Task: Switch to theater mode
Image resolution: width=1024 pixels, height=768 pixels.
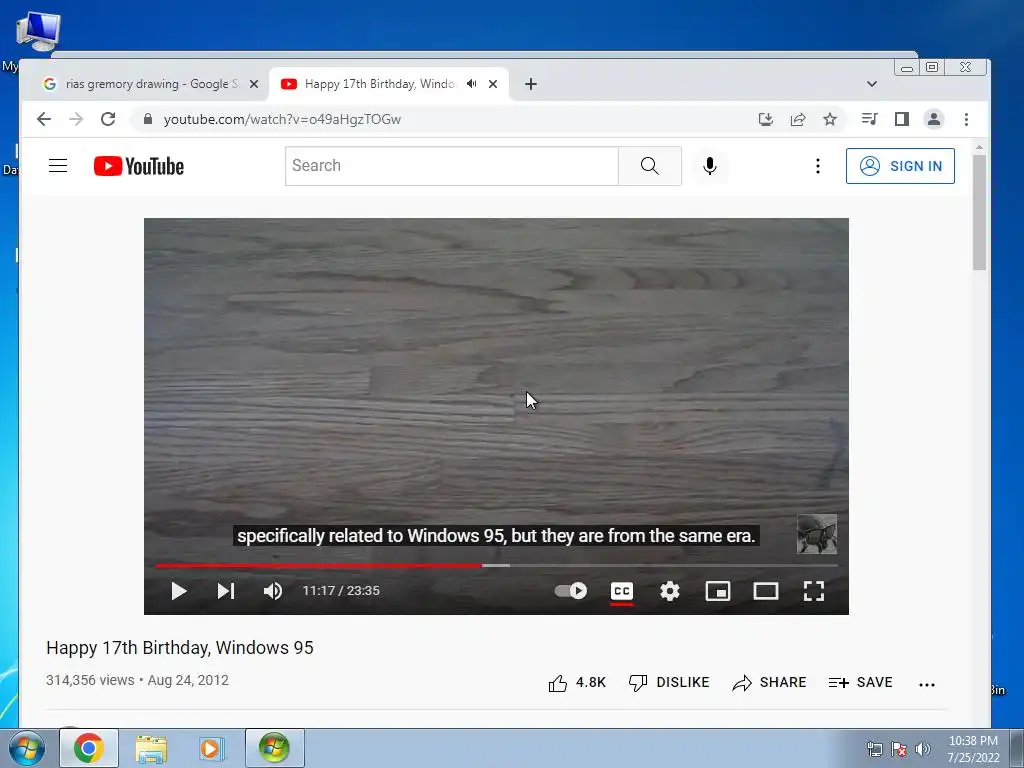Action: click(x=765, y=591)
